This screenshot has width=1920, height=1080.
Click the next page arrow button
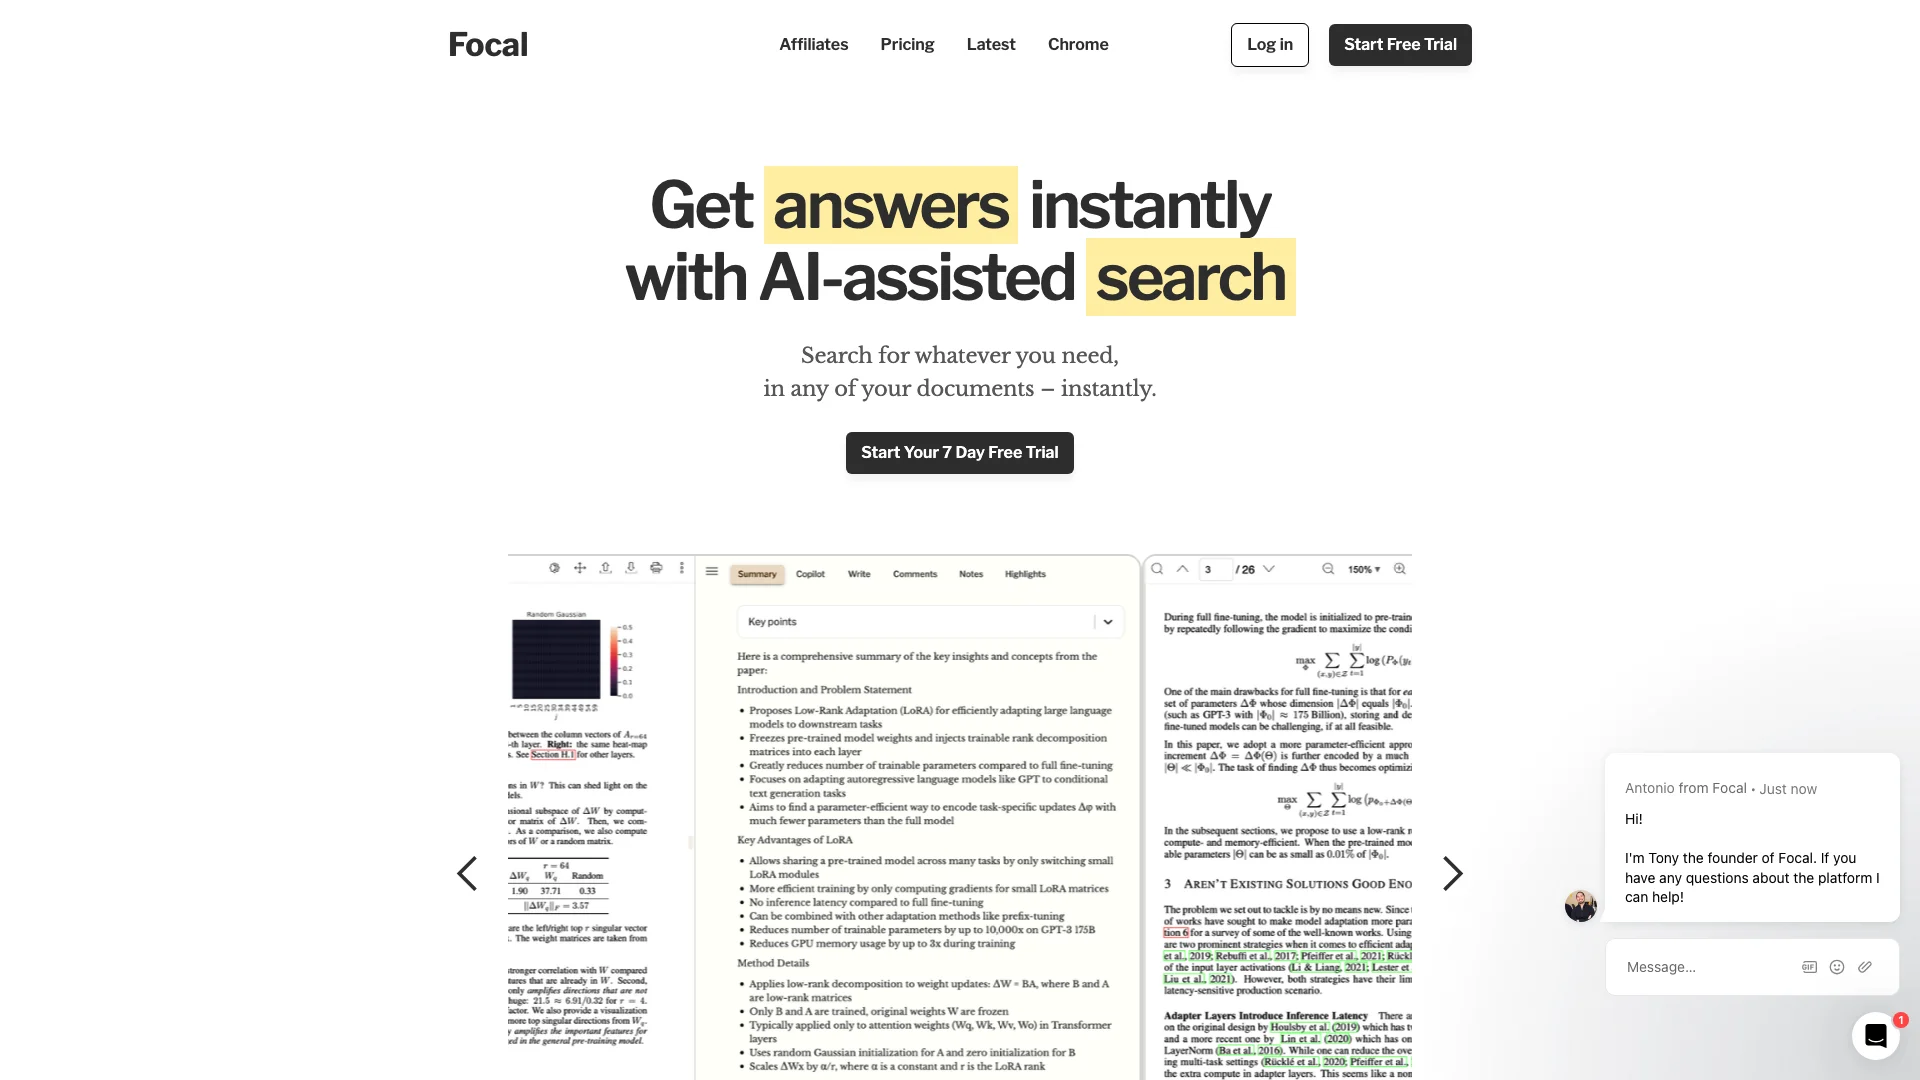click(x=1452, y=873)
